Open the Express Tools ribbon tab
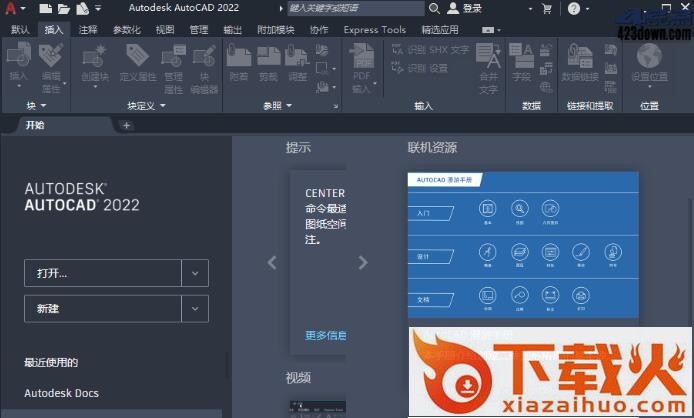The width and height of the screenshot is (694, 418). click(x=375, y=30)
